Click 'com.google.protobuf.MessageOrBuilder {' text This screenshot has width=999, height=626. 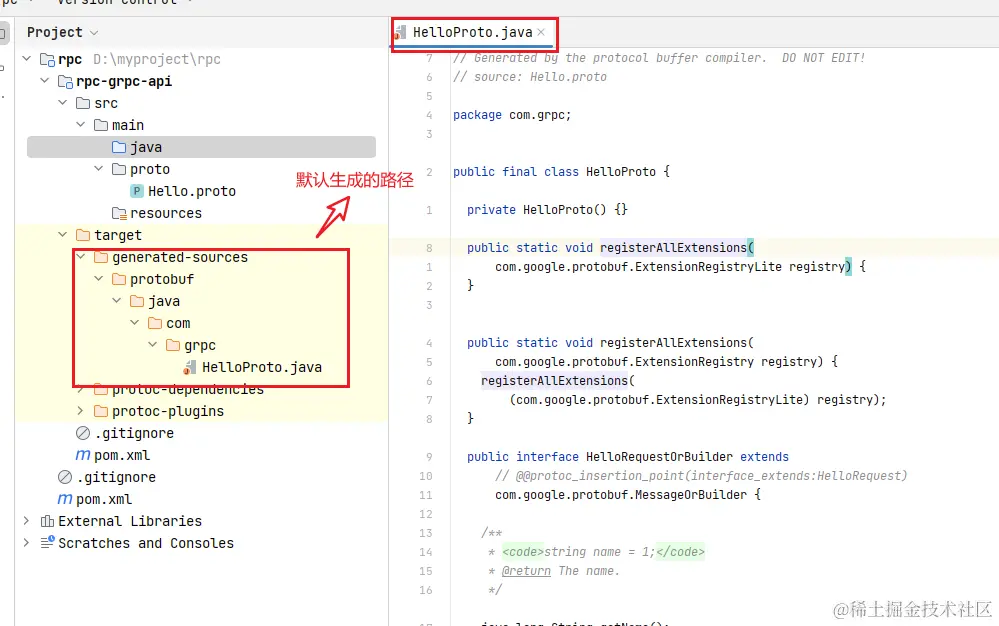(x=628, y=495)
